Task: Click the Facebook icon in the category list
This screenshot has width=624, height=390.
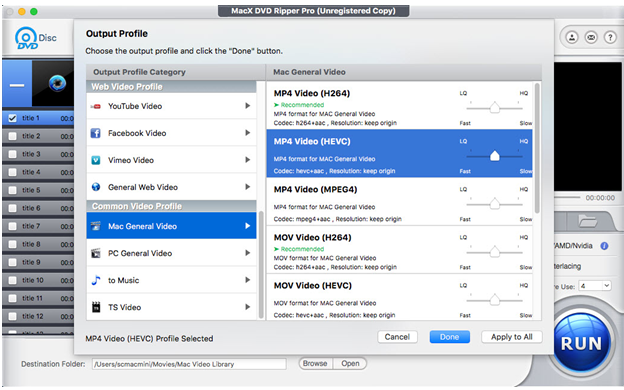Action: click(x=96, y=133)
